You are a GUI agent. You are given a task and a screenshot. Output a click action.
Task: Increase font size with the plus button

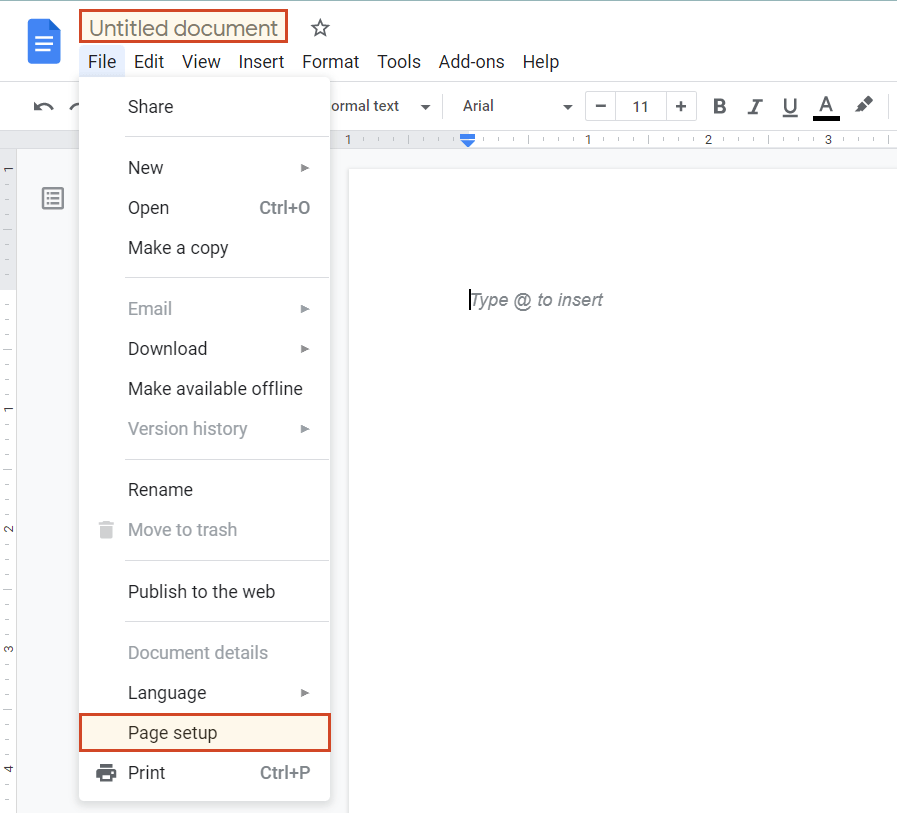coord(679,106)
